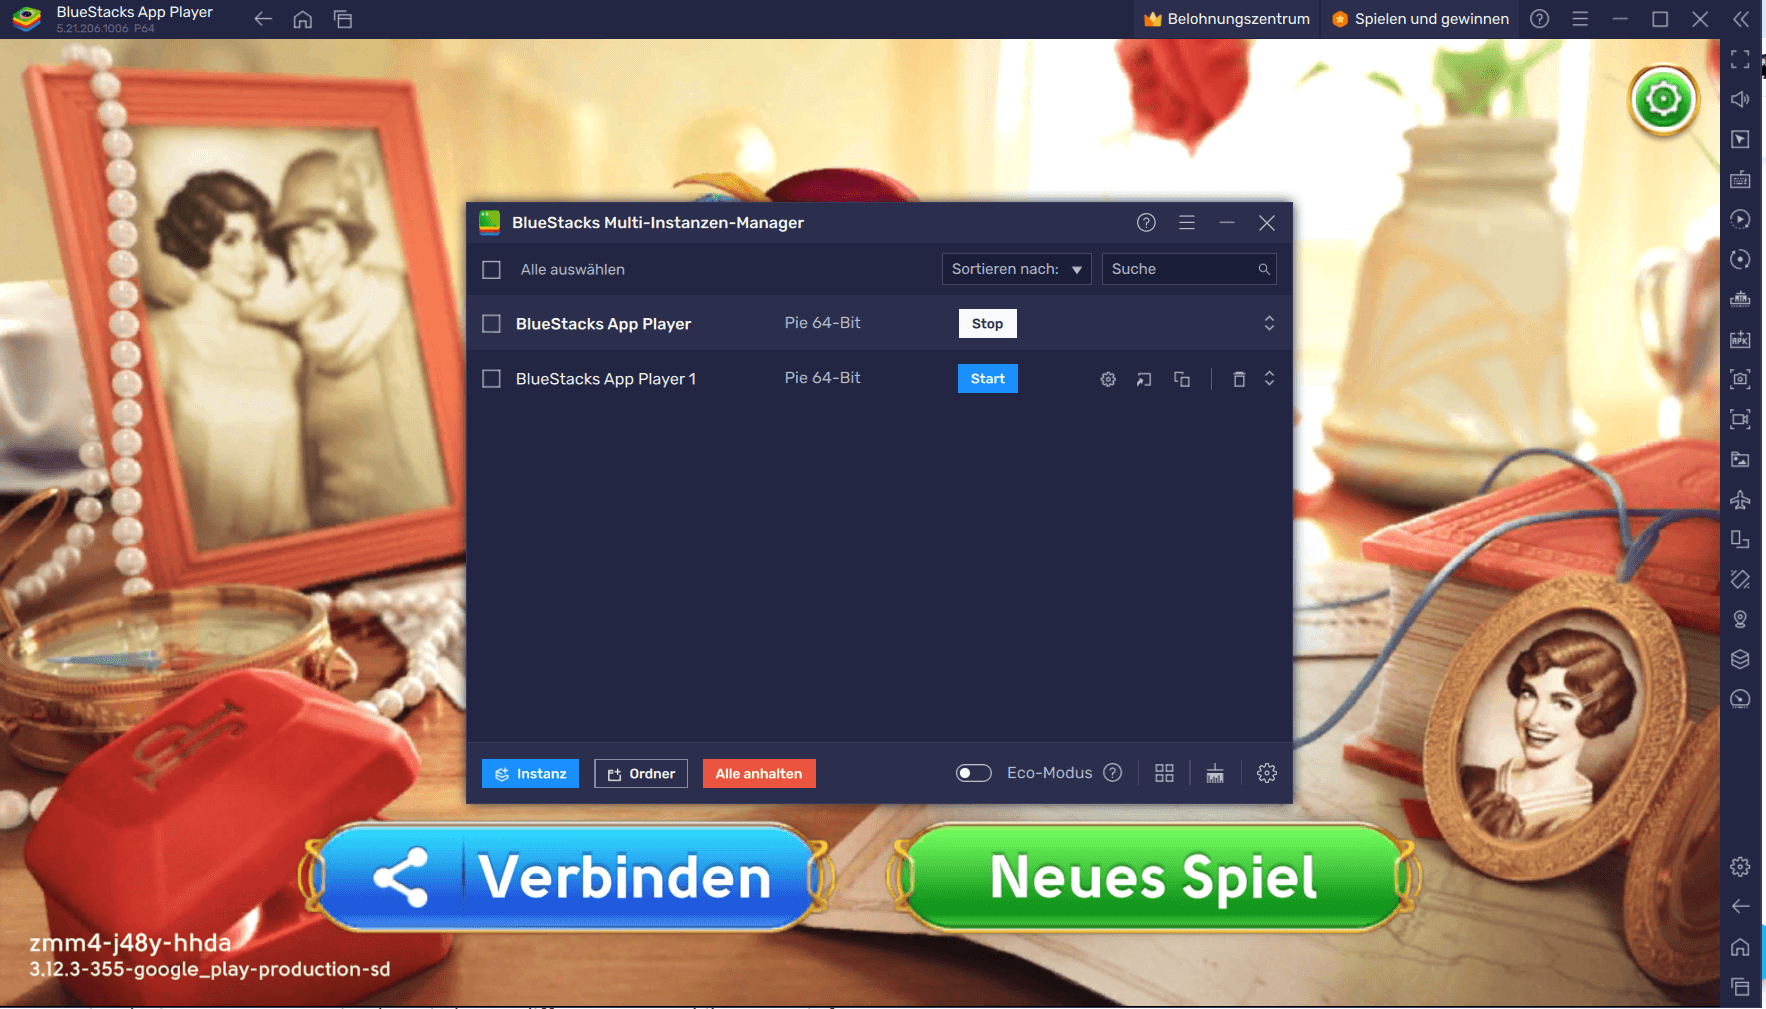The width and height of the screenshot is (1766, 1009).
Task: Click the Ordner button
Action: (x=641, y=773)
